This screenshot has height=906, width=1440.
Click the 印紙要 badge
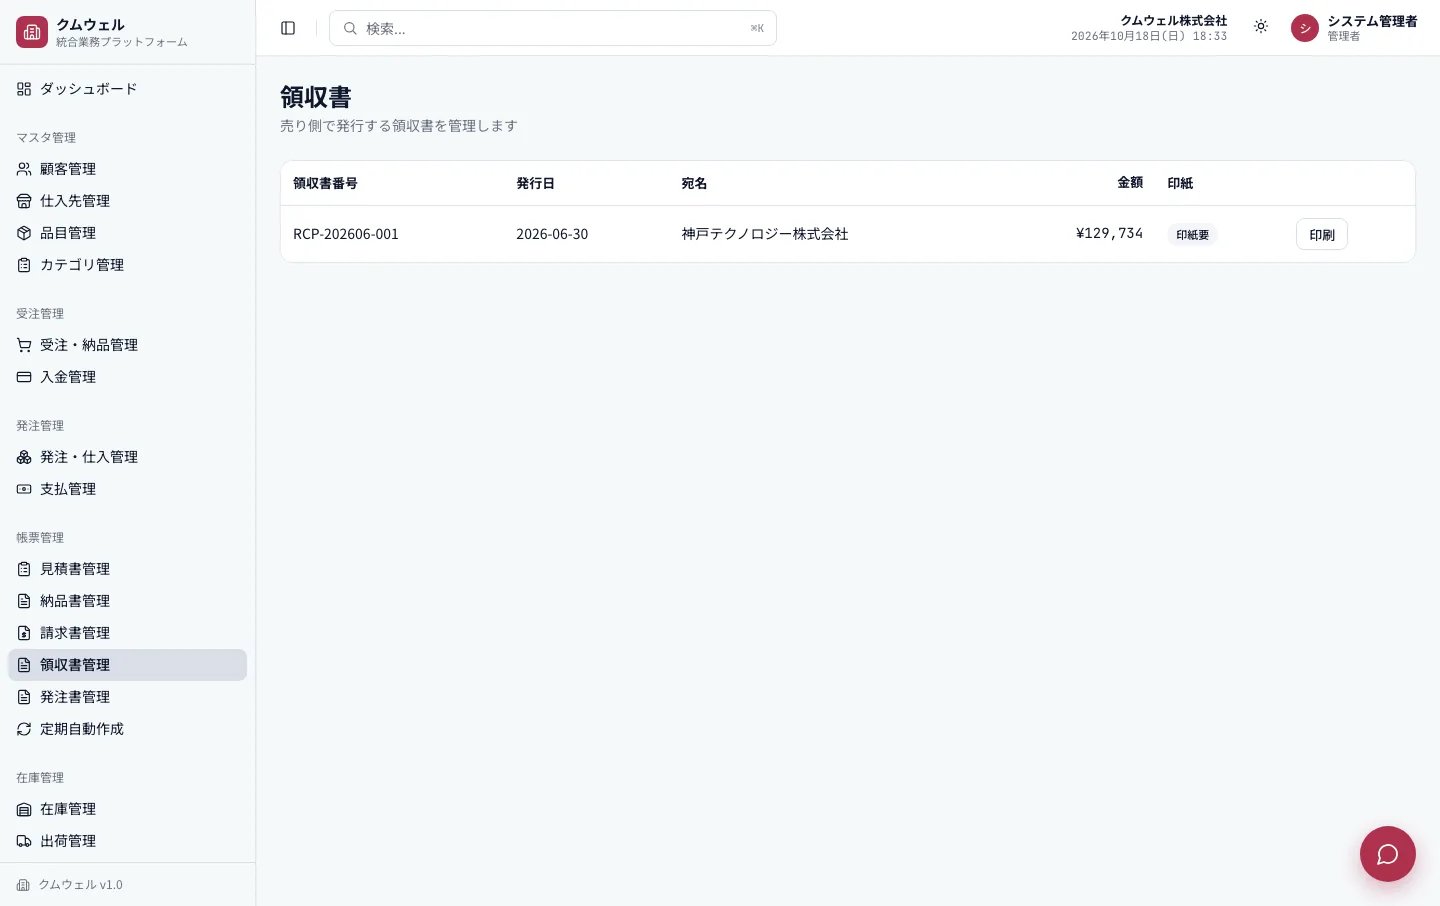point(1192,235)
